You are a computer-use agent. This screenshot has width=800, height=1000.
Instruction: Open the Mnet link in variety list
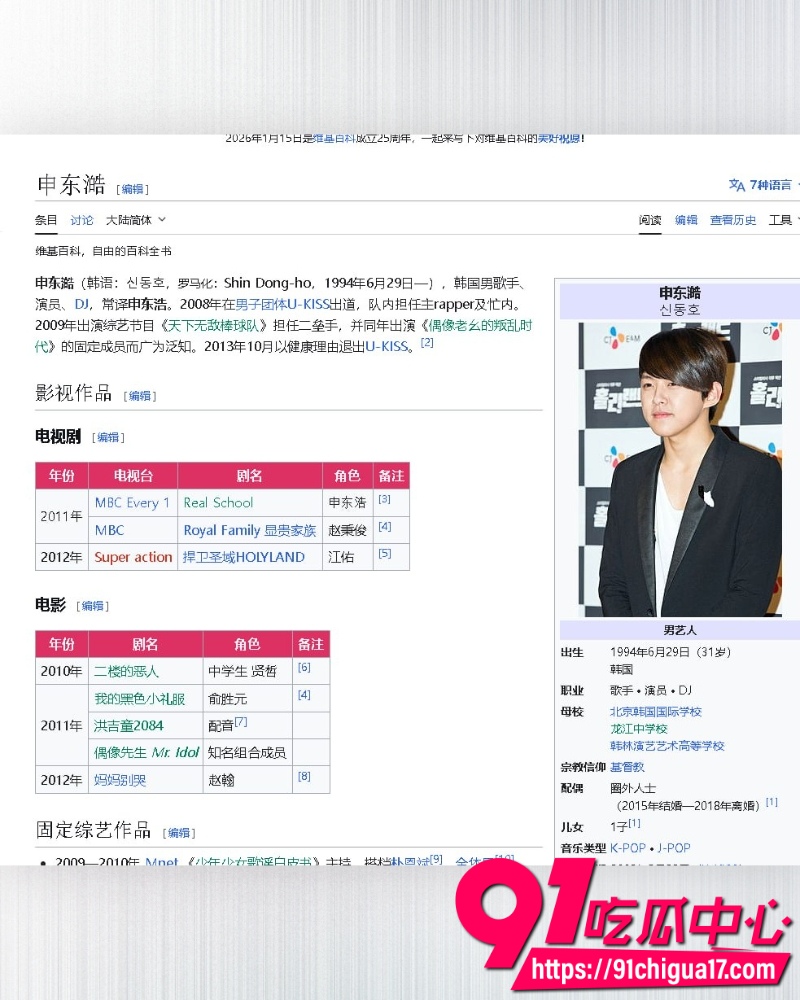click(161, 861)
